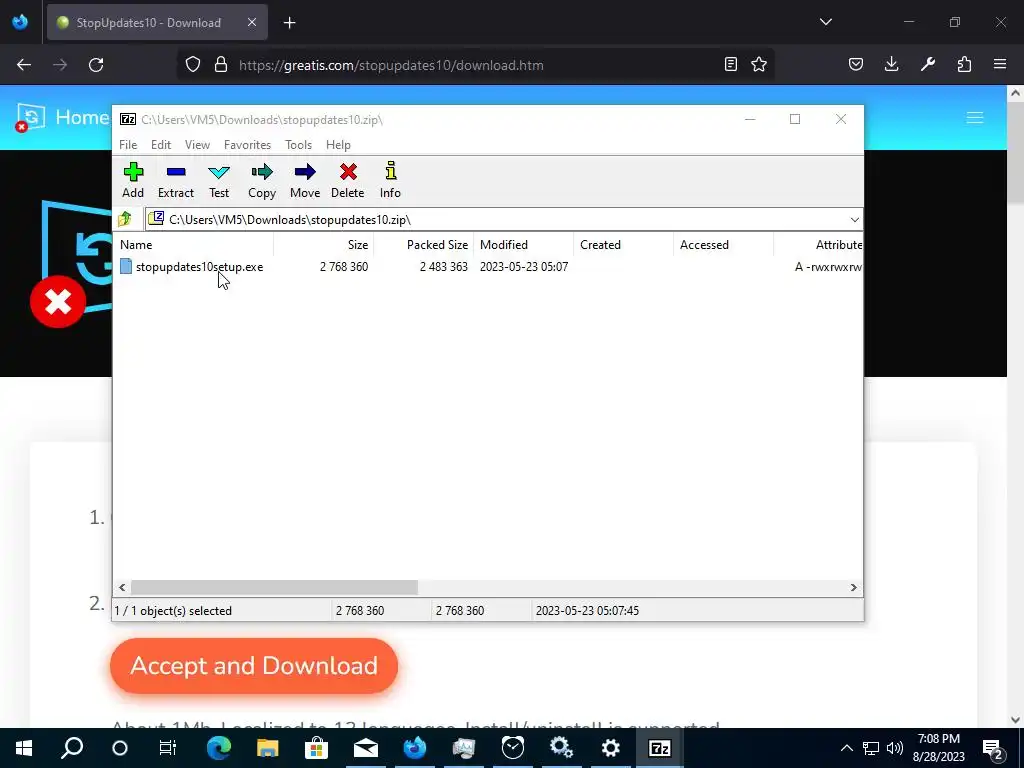Open Firefox extensions icon
This screenshot has width=1024, height=768.
(964, 64)
